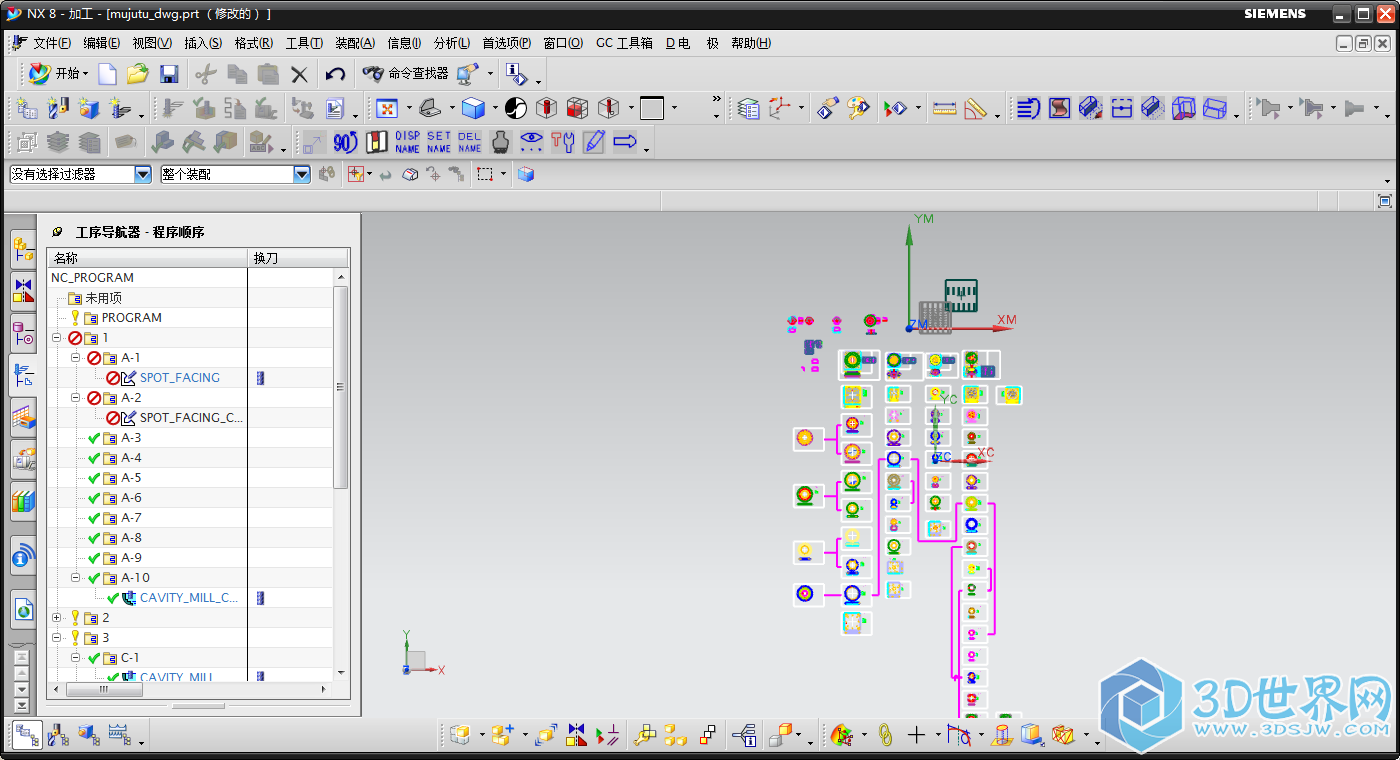
Task: Click the Create Tool icon
Action: tap(58, 108)
